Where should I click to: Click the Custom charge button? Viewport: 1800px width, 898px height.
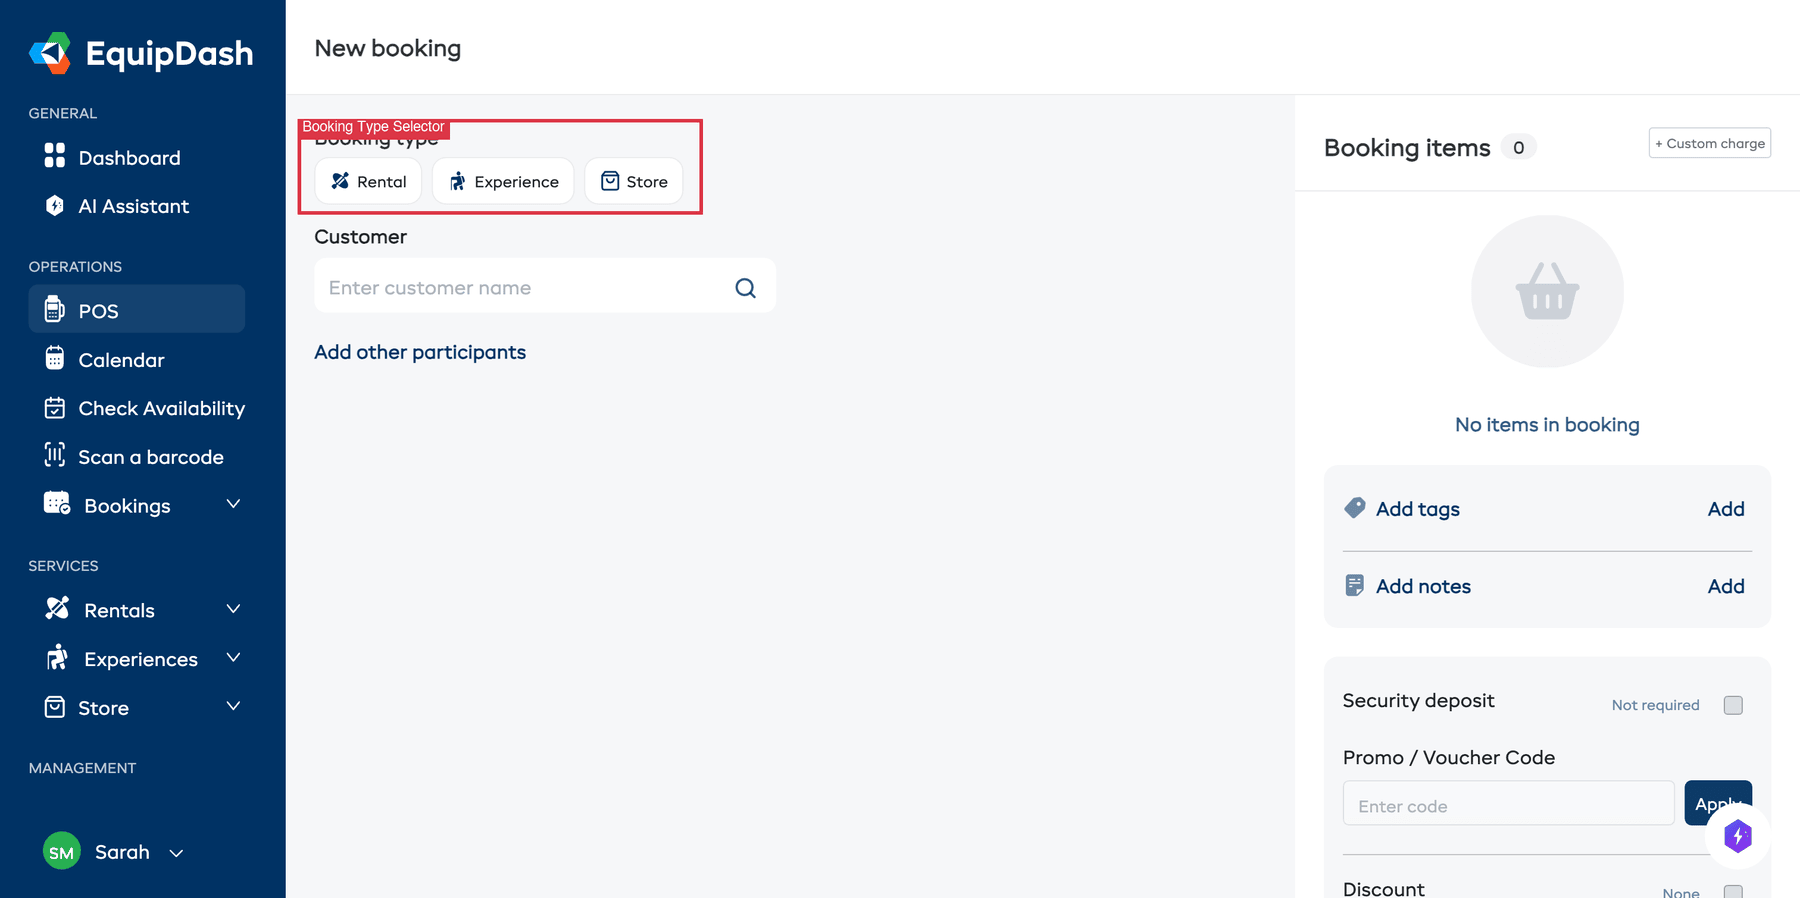coord(1709,143)
